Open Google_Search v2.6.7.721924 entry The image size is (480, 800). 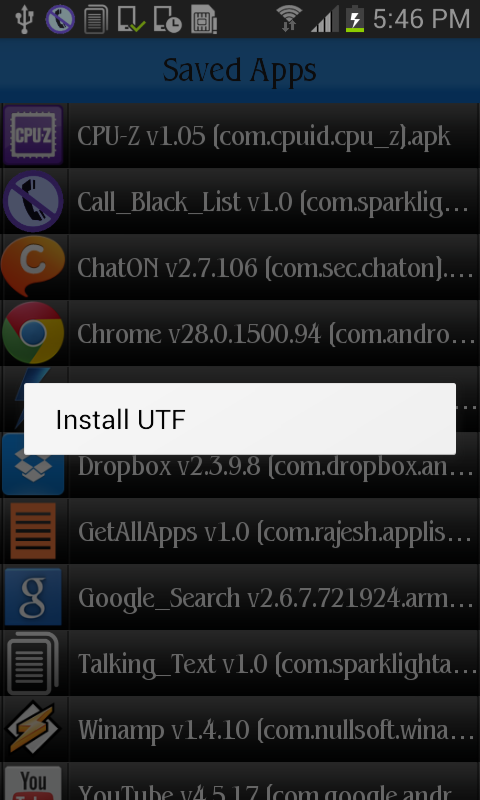click(275, 598)
